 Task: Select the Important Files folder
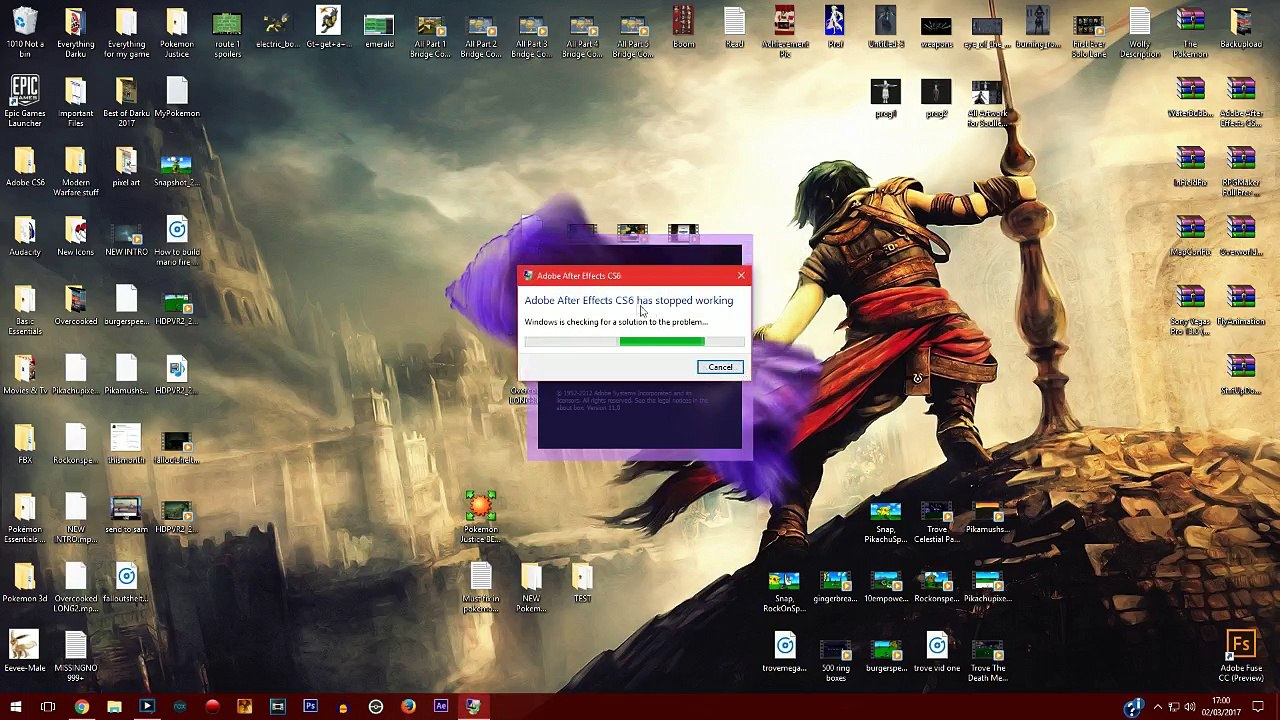pyautogui.click(x=75, y=100)
